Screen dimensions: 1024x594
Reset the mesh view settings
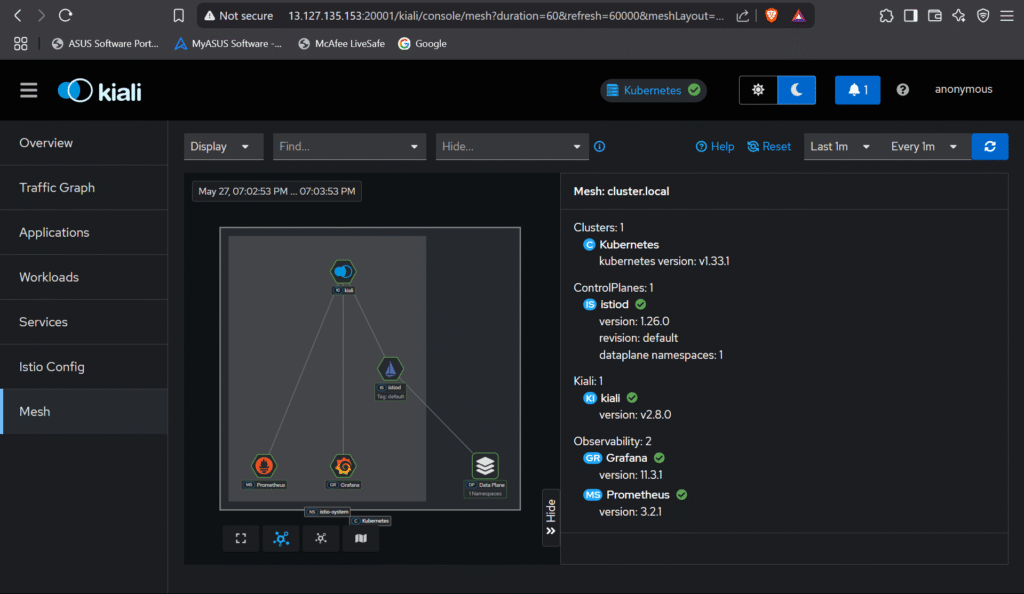[769, 147]
